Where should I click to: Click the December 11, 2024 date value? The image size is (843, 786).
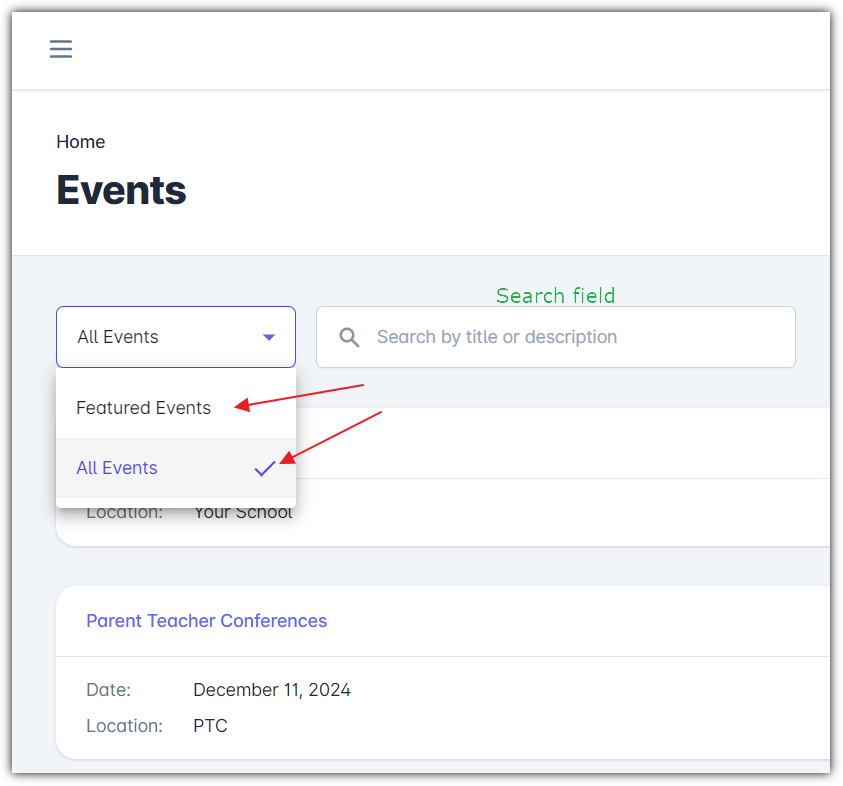pos(272,690)
